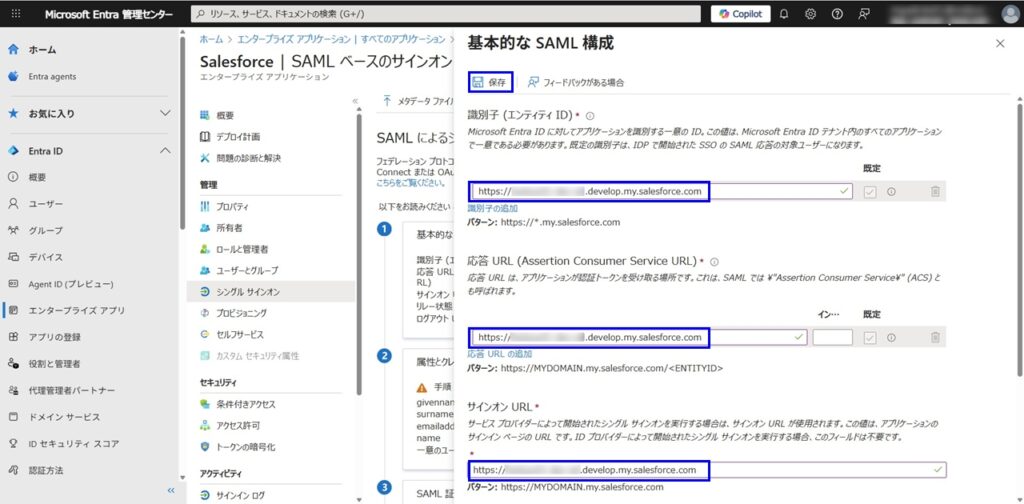Collapse the Entra ID section
This screenshot has width=1024, height=504.
click(x=165, y=151)
